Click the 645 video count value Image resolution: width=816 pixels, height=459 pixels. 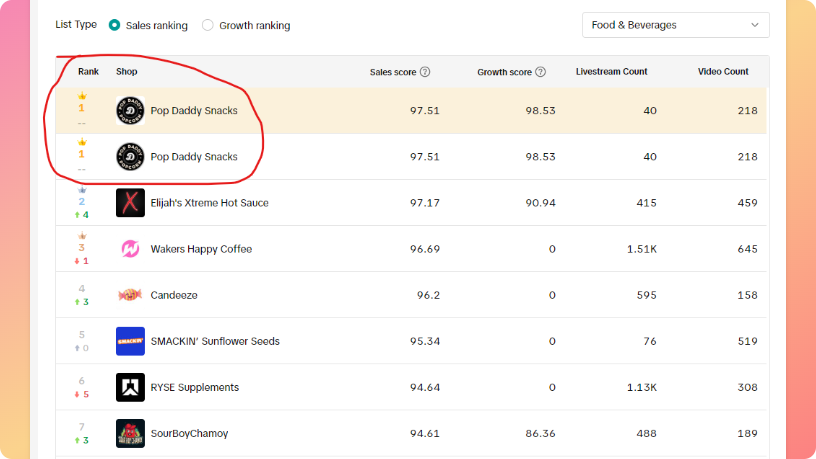point(747,249)
